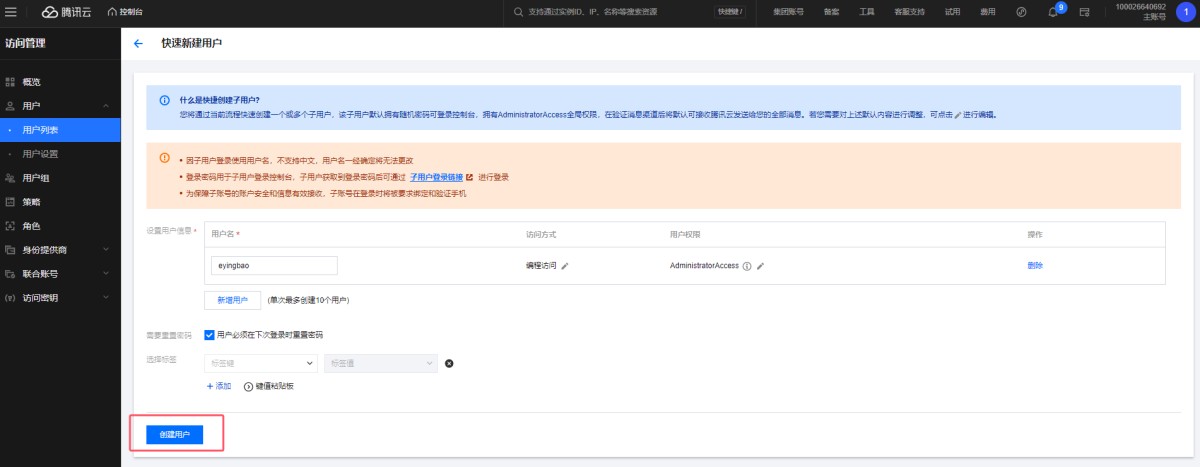1200x467 pixels.
Task: Edit AdministratorAccess permission via pencil icon
Action: click(760, 266)
